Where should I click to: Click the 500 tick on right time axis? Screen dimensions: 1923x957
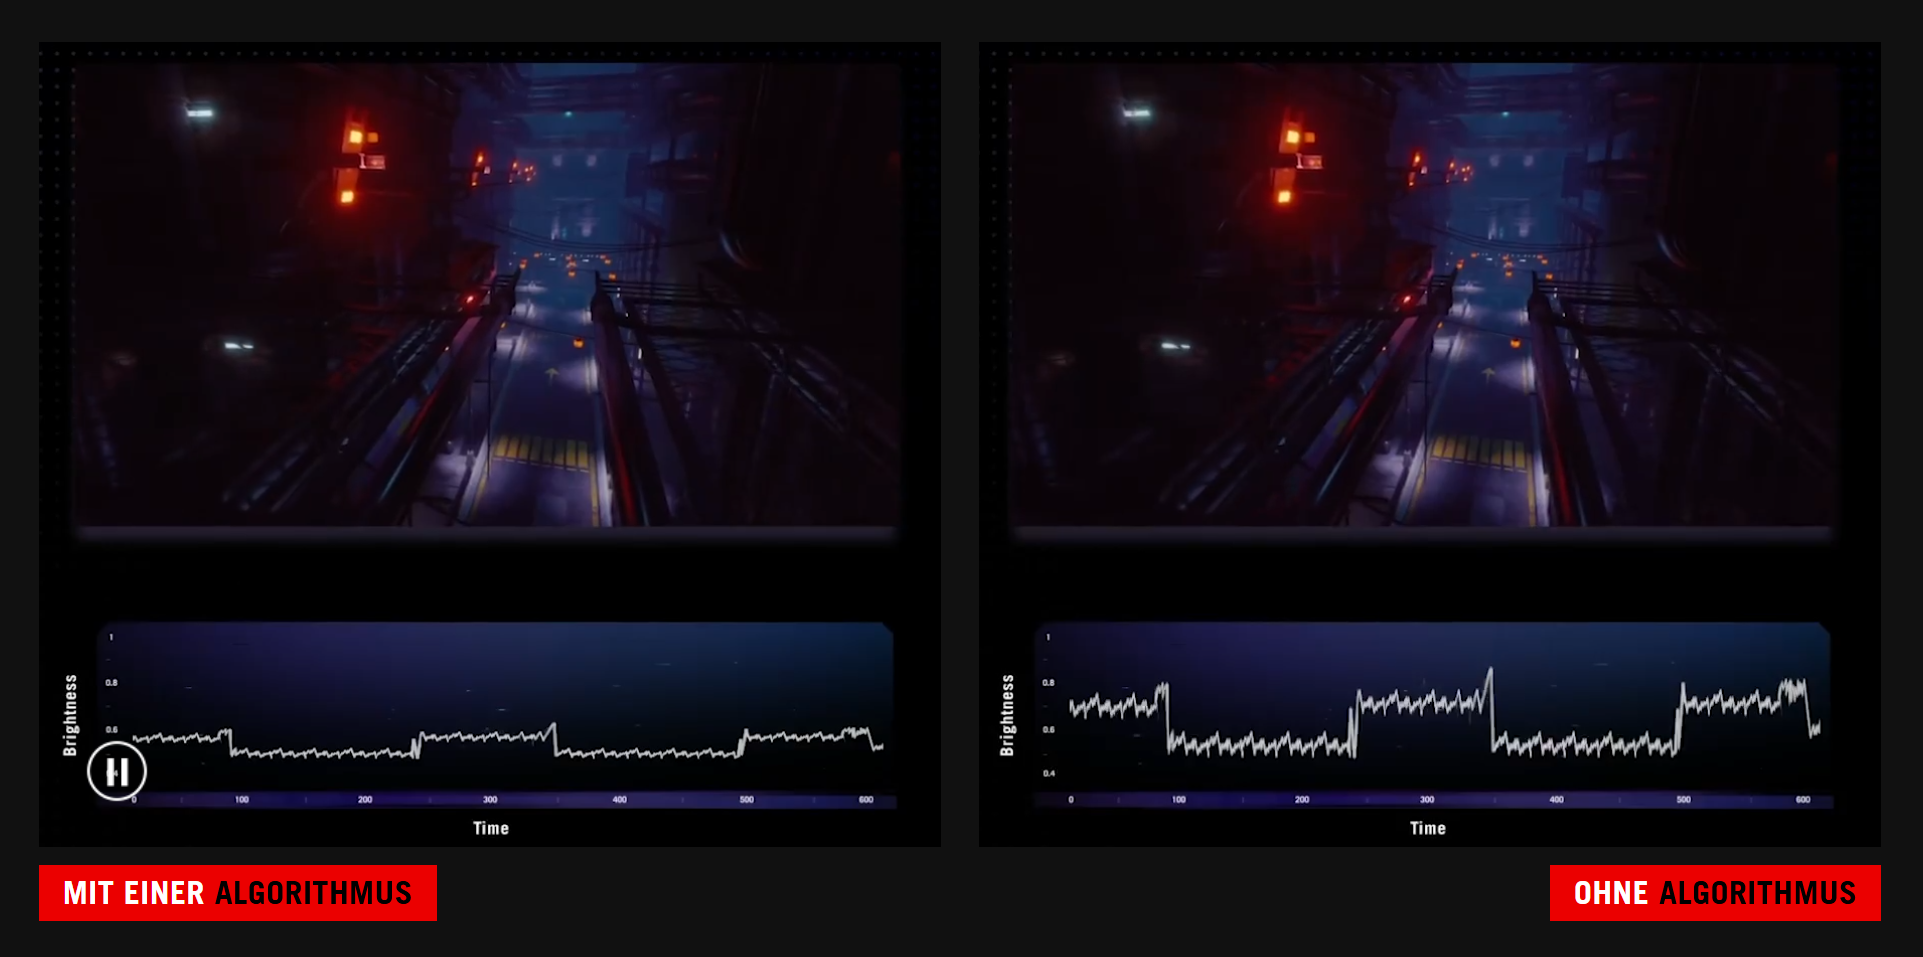click(x=1684, y=800)
